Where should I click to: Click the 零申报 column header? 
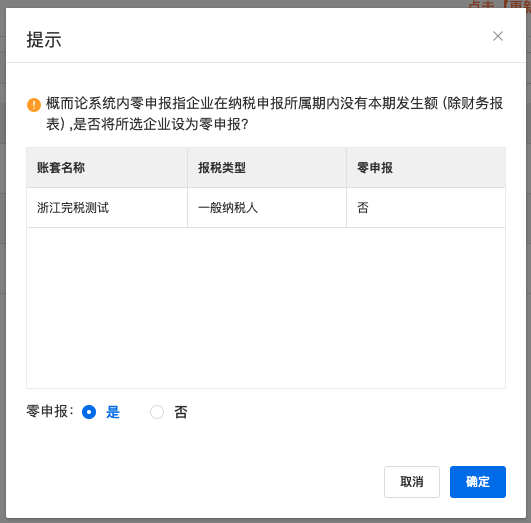[x=426, y=167]
